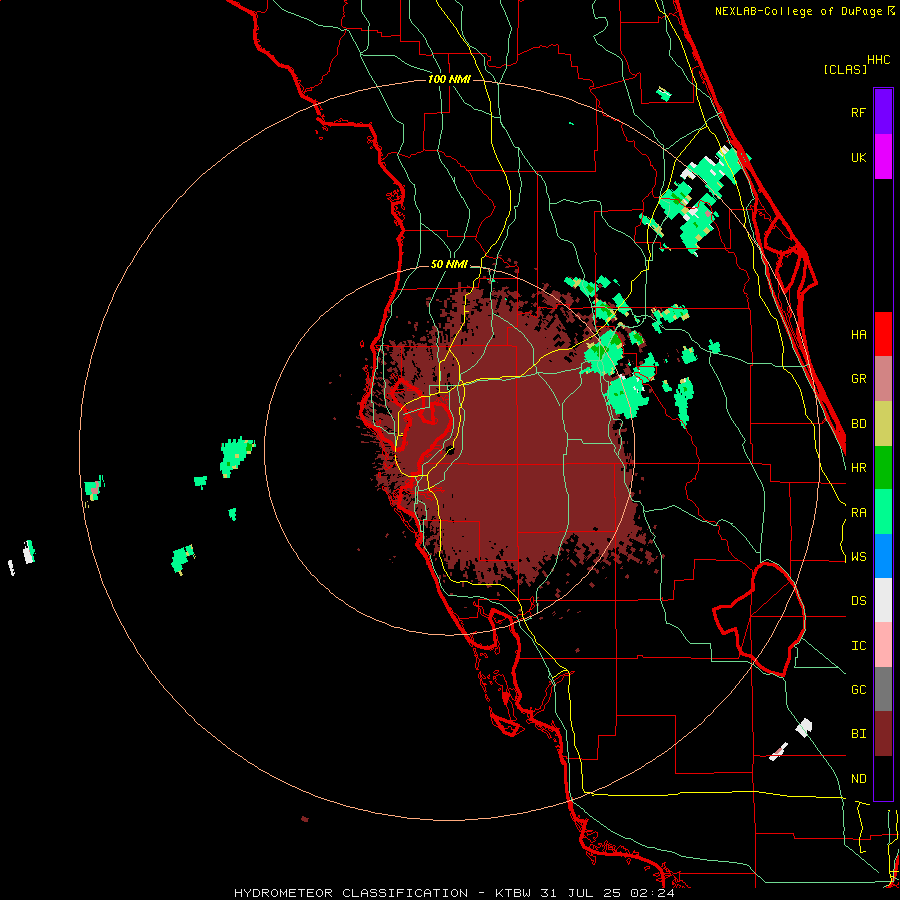This screenshot has height=900, width=900.
Task: Click the RF purple legend swatch
Action: click(x=883, y=112)
